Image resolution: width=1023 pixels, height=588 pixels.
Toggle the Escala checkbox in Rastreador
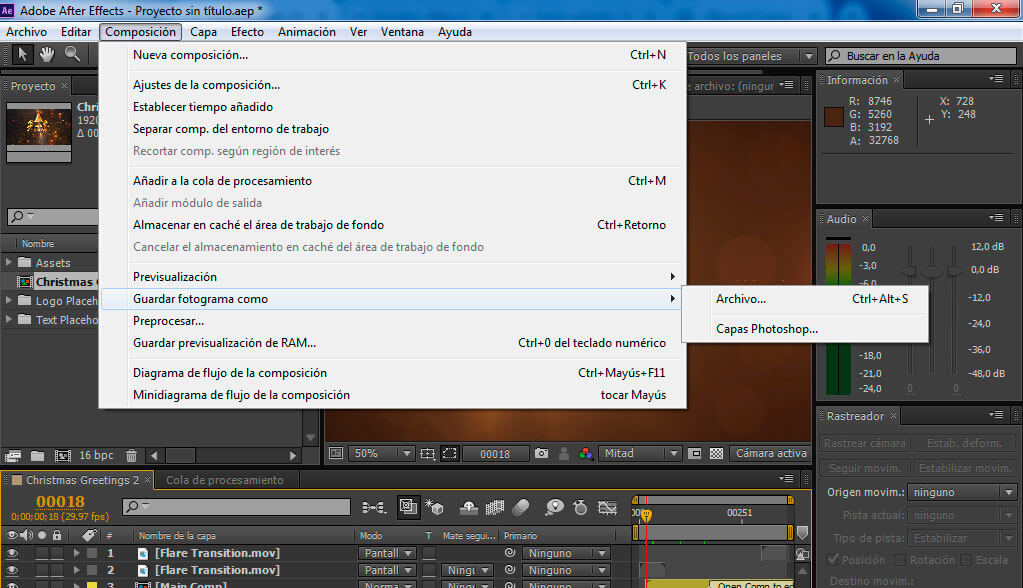(x=966, y=559)
